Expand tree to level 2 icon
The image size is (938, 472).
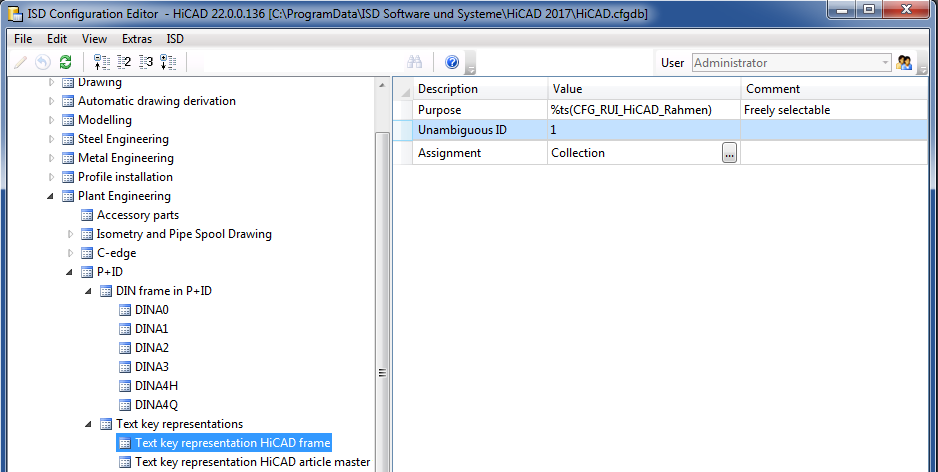pos(124,62)
